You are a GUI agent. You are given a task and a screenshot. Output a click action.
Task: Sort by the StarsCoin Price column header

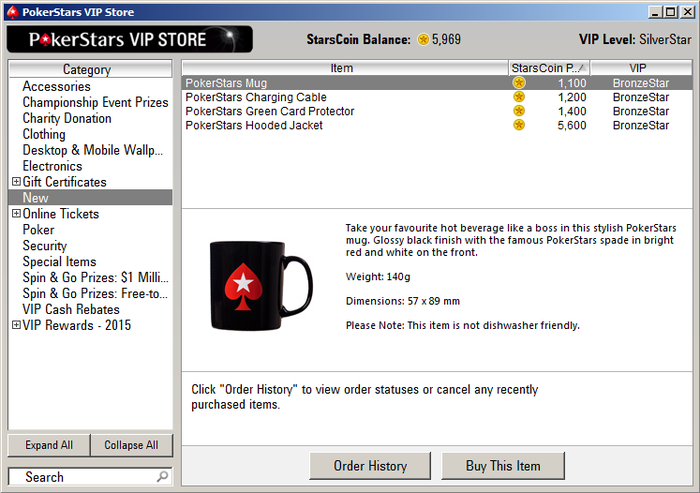(549, 68)
